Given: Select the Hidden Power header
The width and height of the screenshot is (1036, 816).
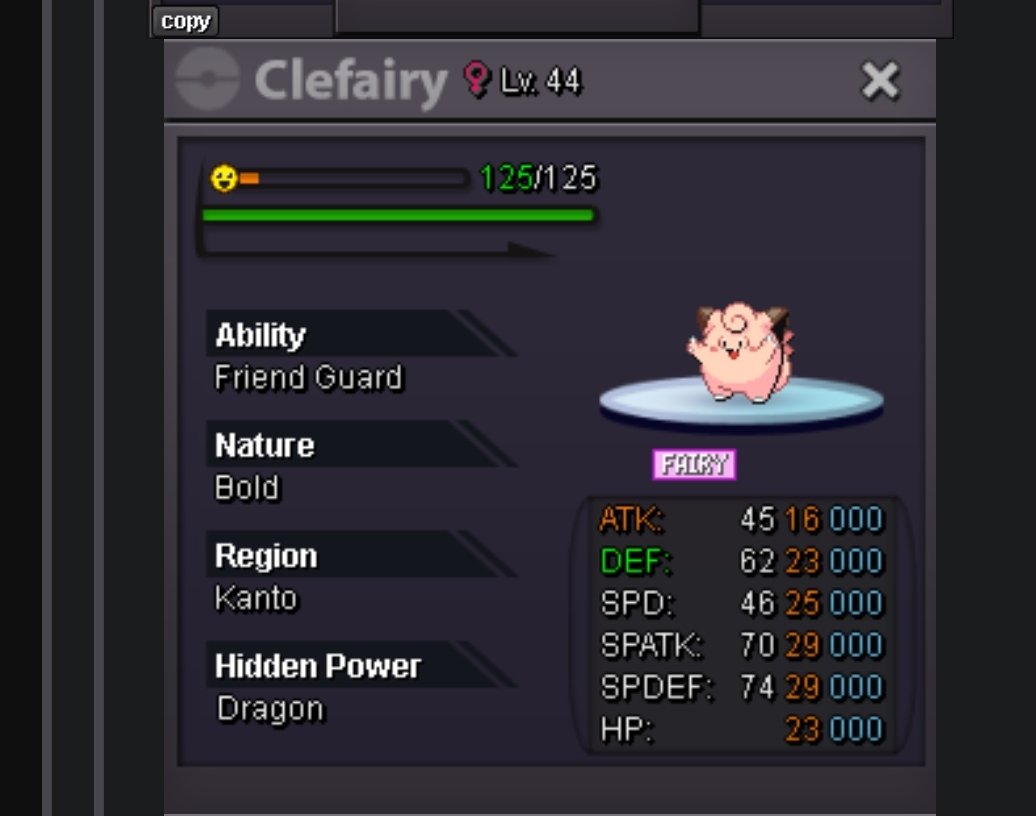Looking at the screenshot, I should pyautogui.click(x=317, y=666).
